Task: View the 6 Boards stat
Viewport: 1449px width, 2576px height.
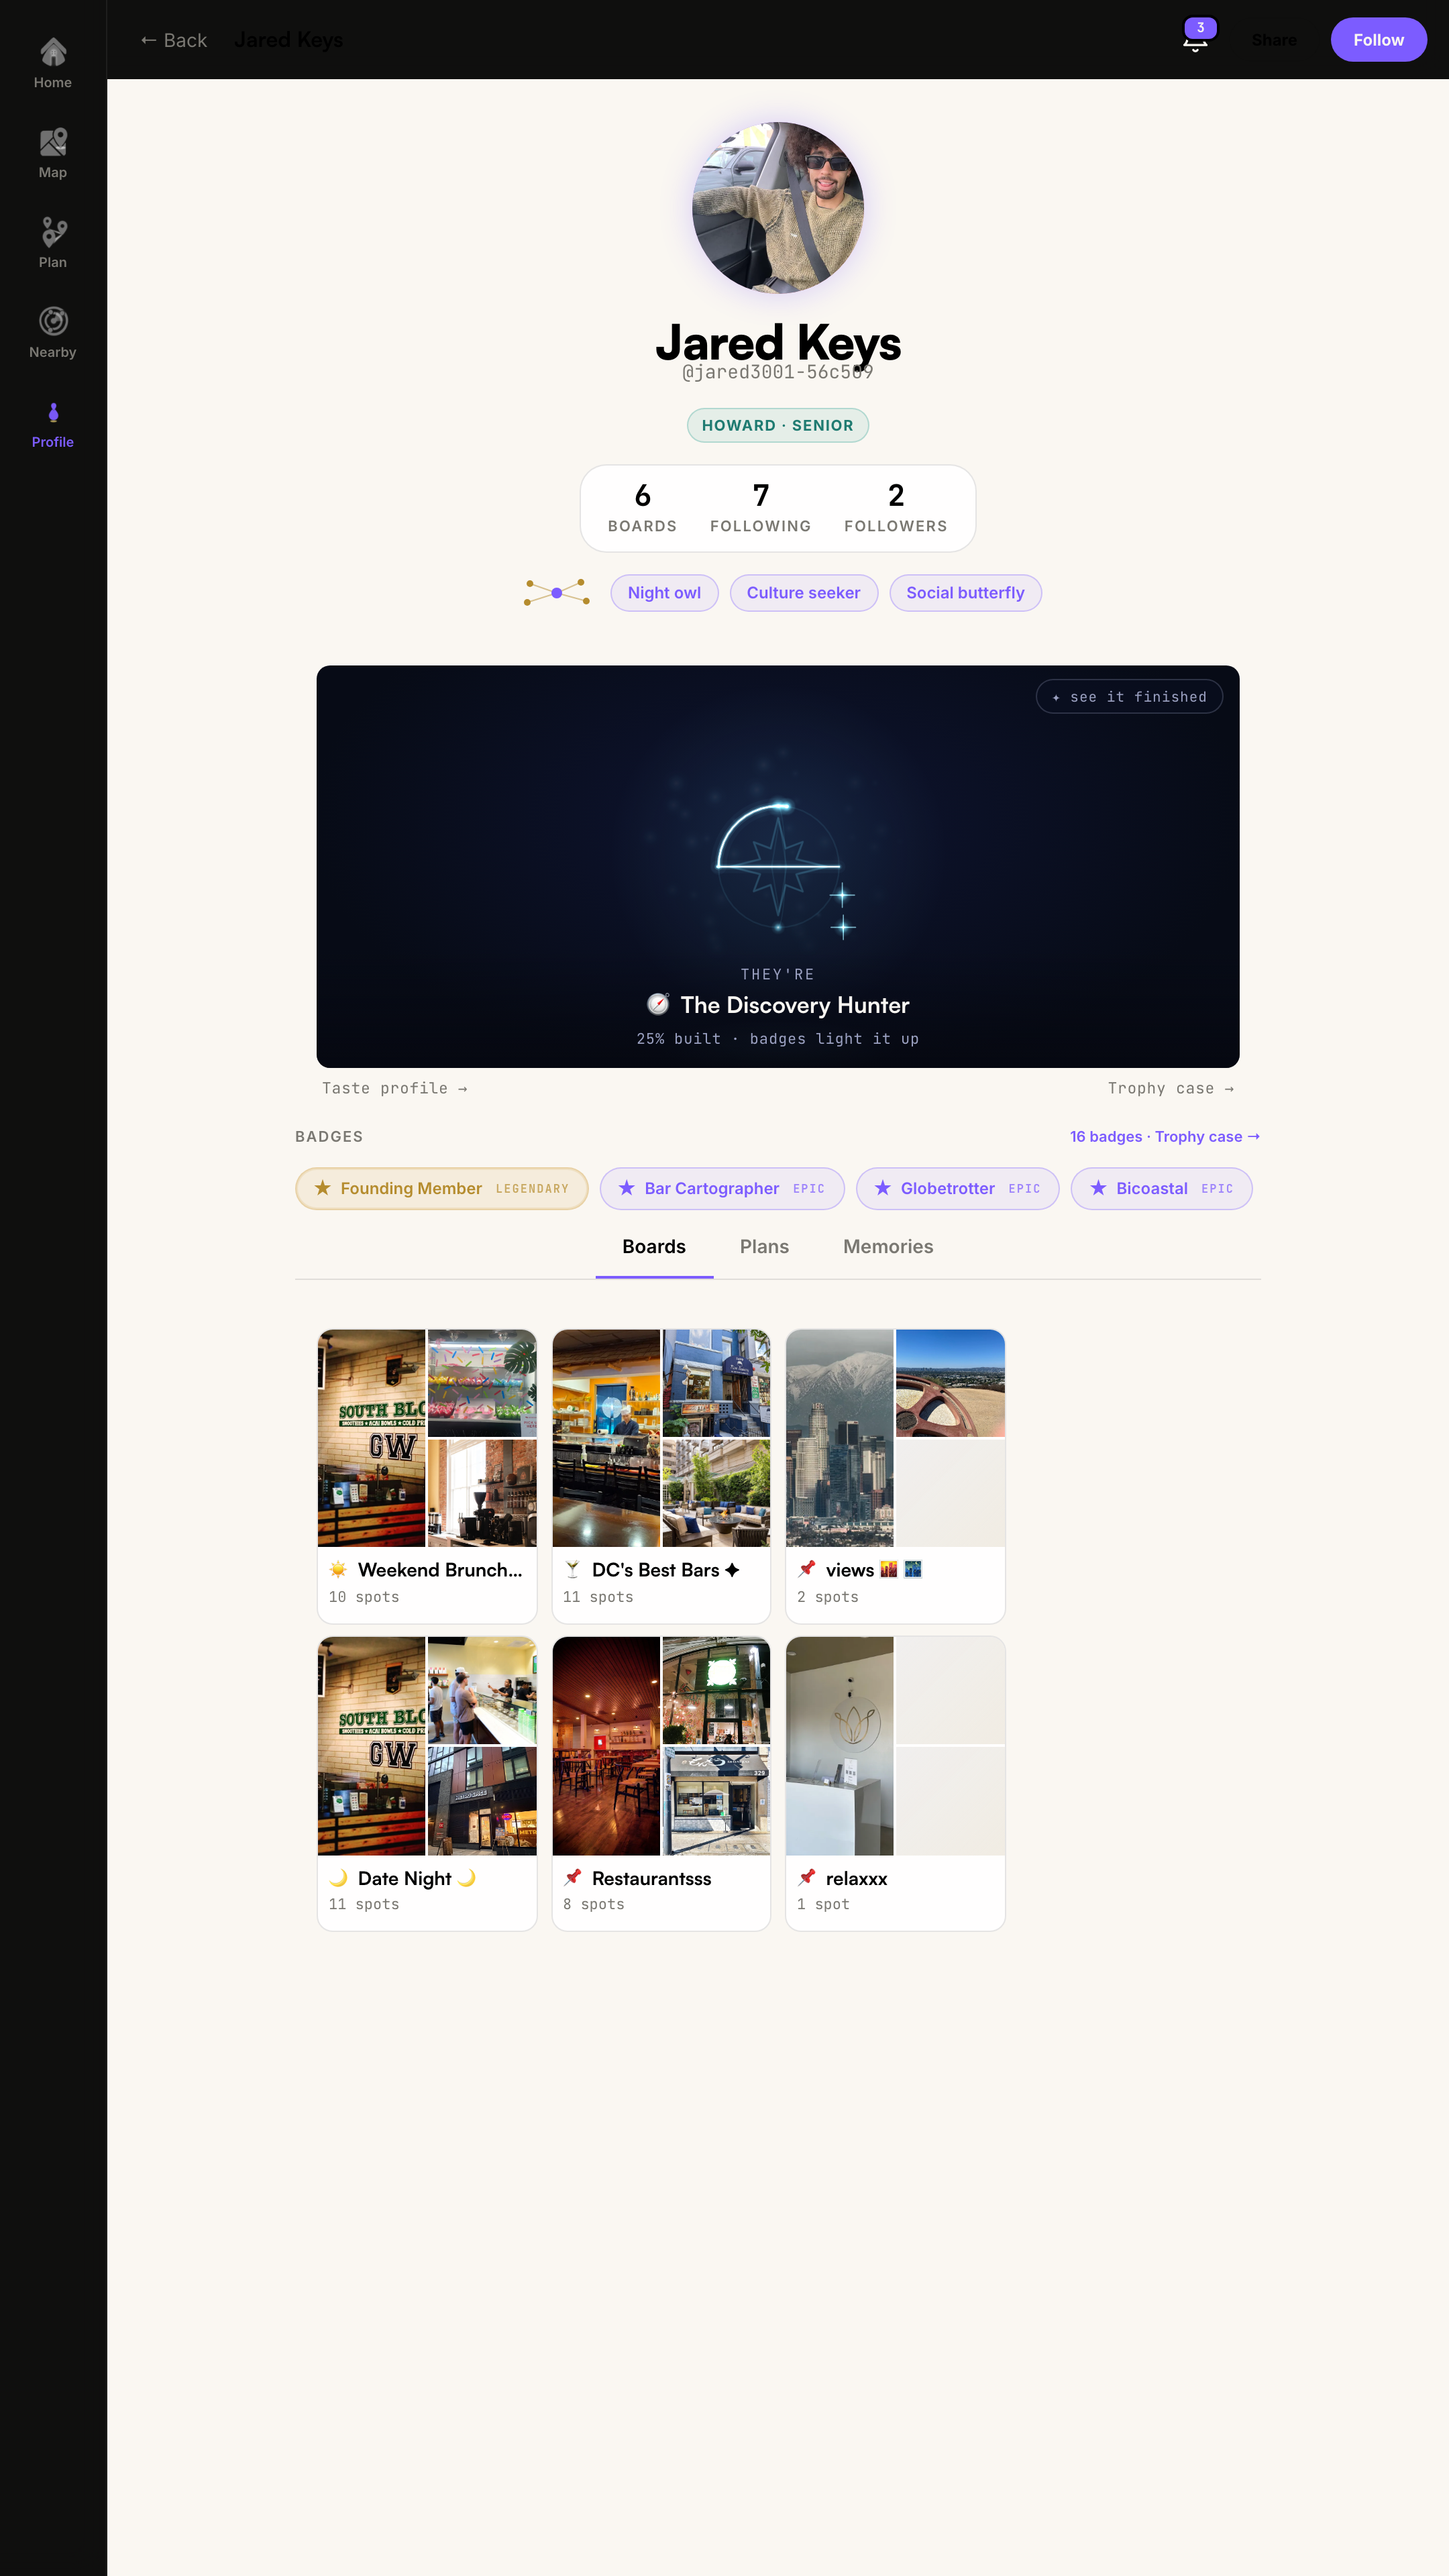Action: tap(642, 508)
